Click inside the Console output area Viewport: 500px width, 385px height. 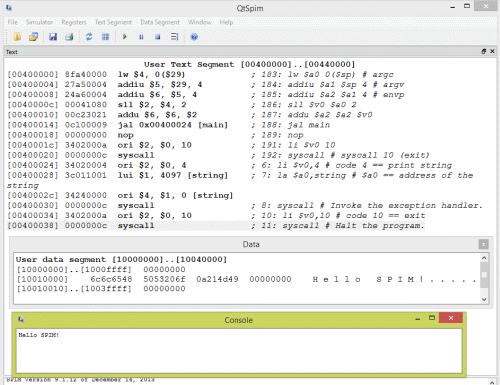[x=239, y=351]
